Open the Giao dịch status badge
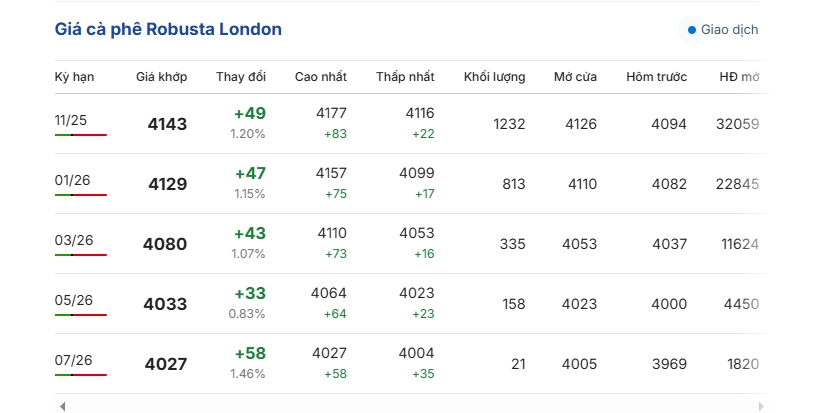This screenshot has height=413, width=815. click(x=724, y=30)
